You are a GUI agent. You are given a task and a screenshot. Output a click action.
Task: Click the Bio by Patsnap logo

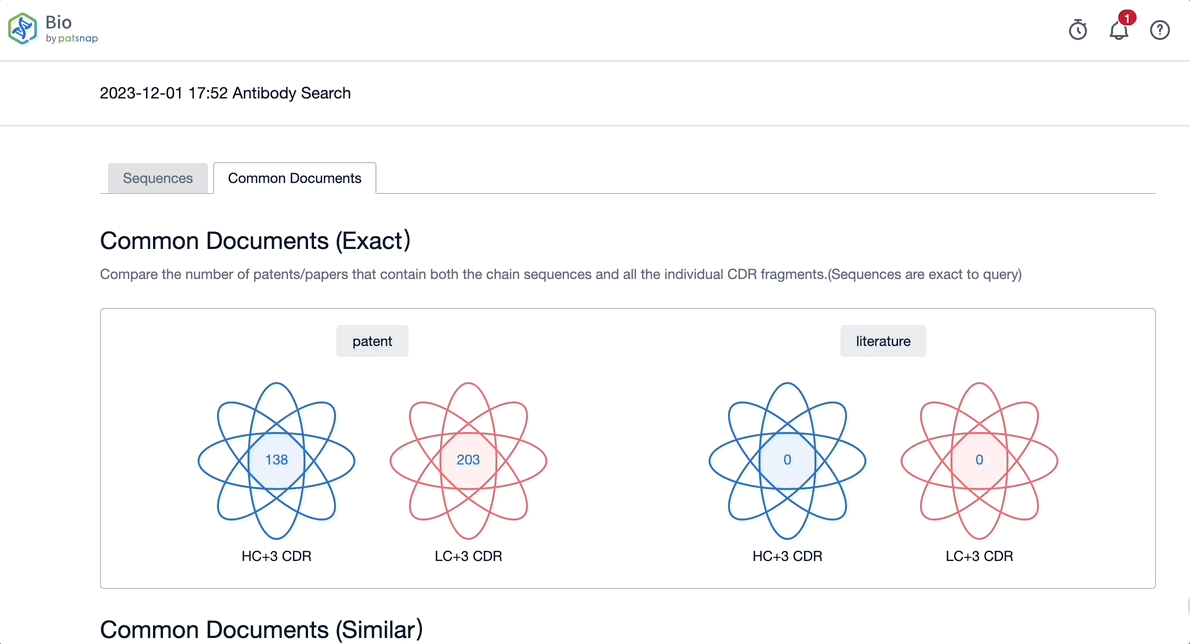click(x=53, y=29)
